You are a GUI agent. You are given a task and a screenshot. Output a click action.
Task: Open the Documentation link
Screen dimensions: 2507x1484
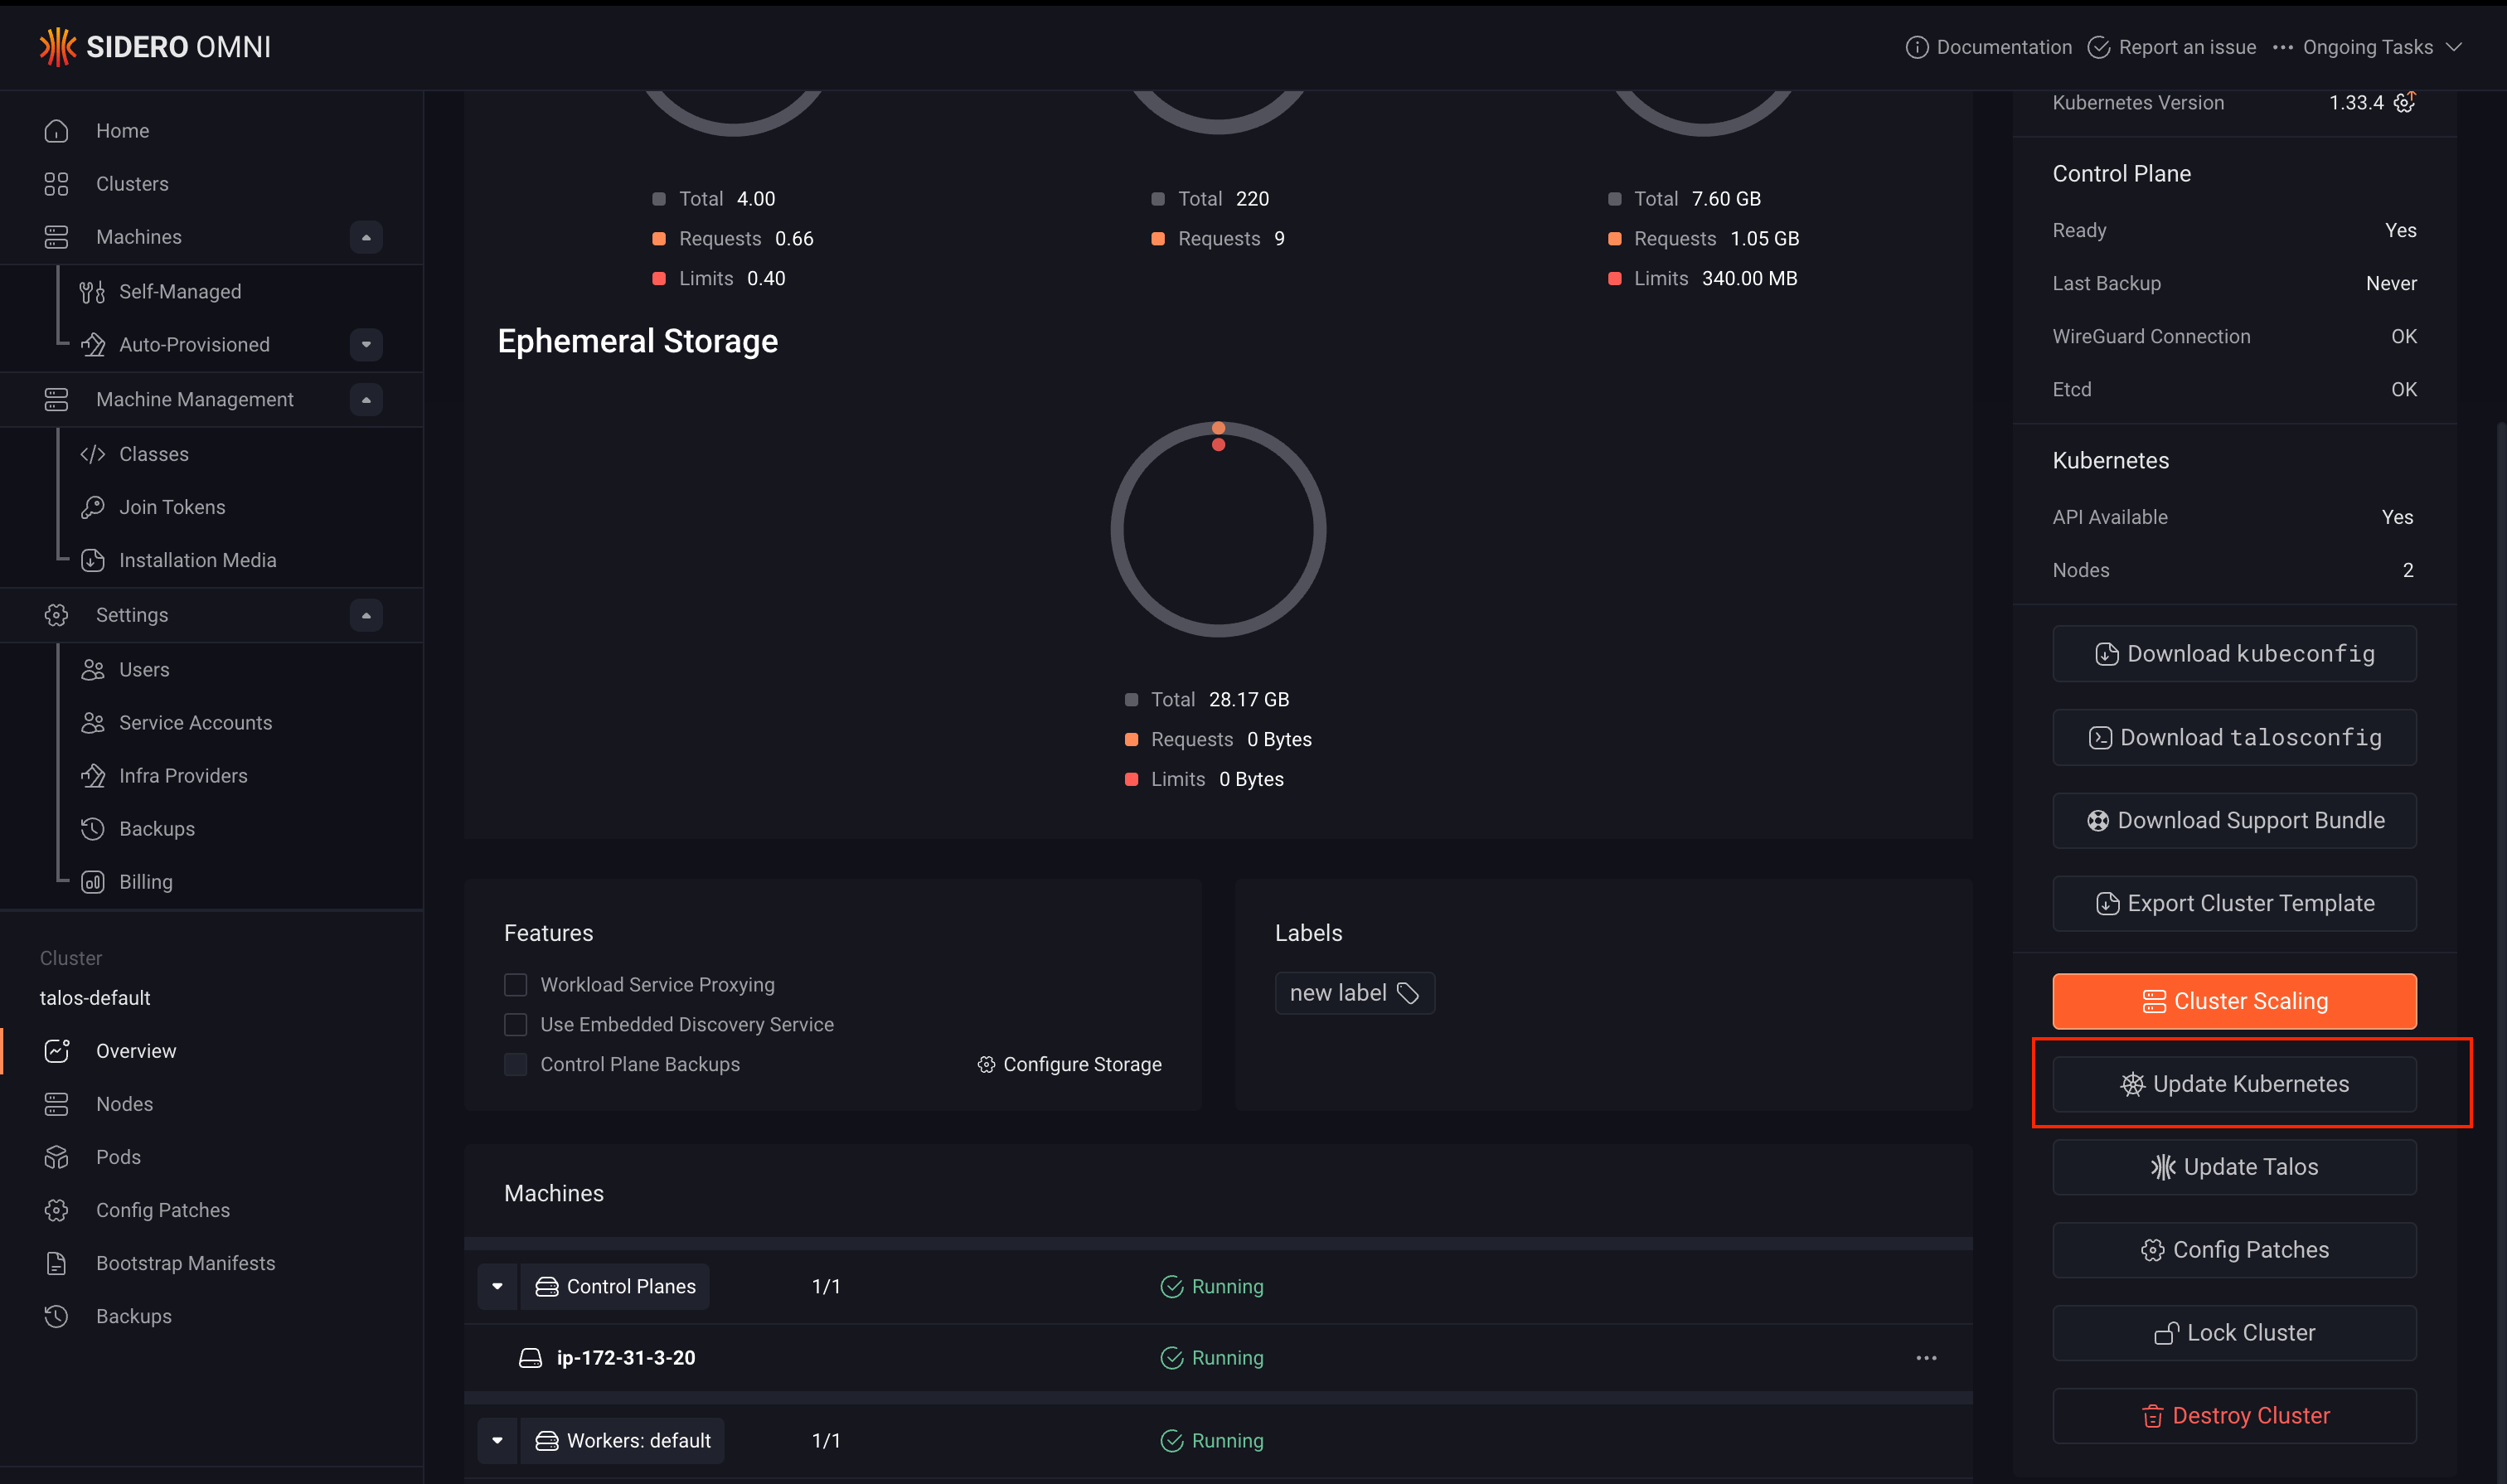click(x=1988, y=47)
